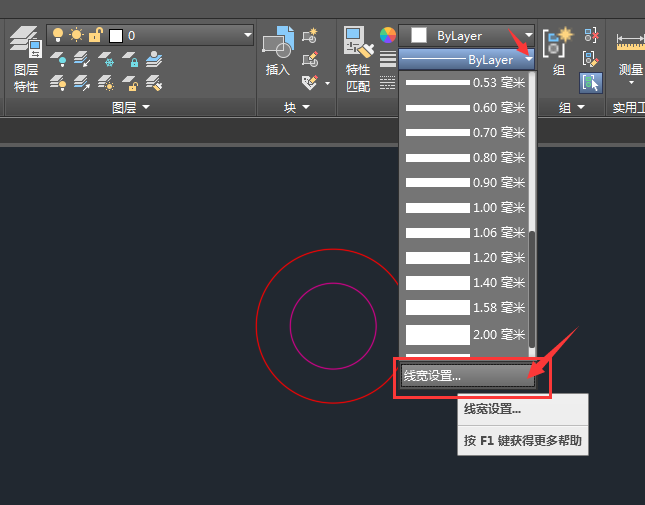The width and height of the screenshot is (645, 505).
Task: Select 0.90 毫米 lineweight
Action: tap(465, 183)
